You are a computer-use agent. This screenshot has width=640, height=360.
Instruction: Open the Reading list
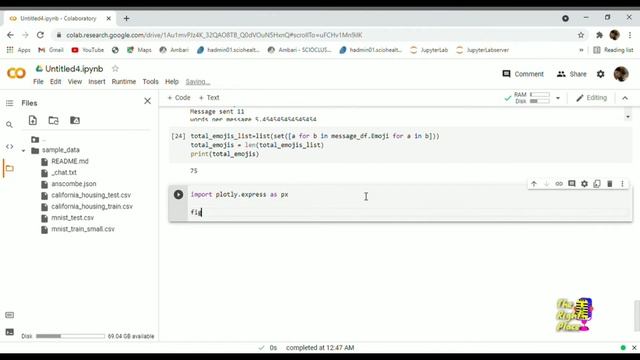[613, 50]
